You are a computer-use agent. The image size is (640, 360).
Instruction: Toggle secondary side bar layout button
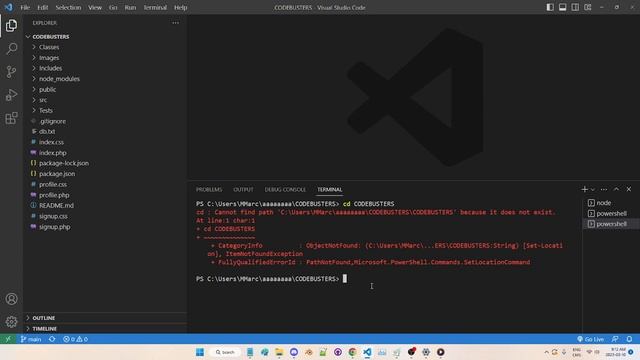click(x=575, y=7)
